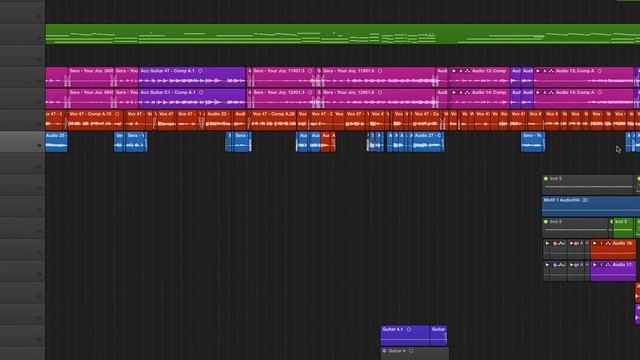Image resolution: width=640 pixels, height=360 pixels.
Task: Expand the orange Audio 16 take folder
Action: (595, 244)
